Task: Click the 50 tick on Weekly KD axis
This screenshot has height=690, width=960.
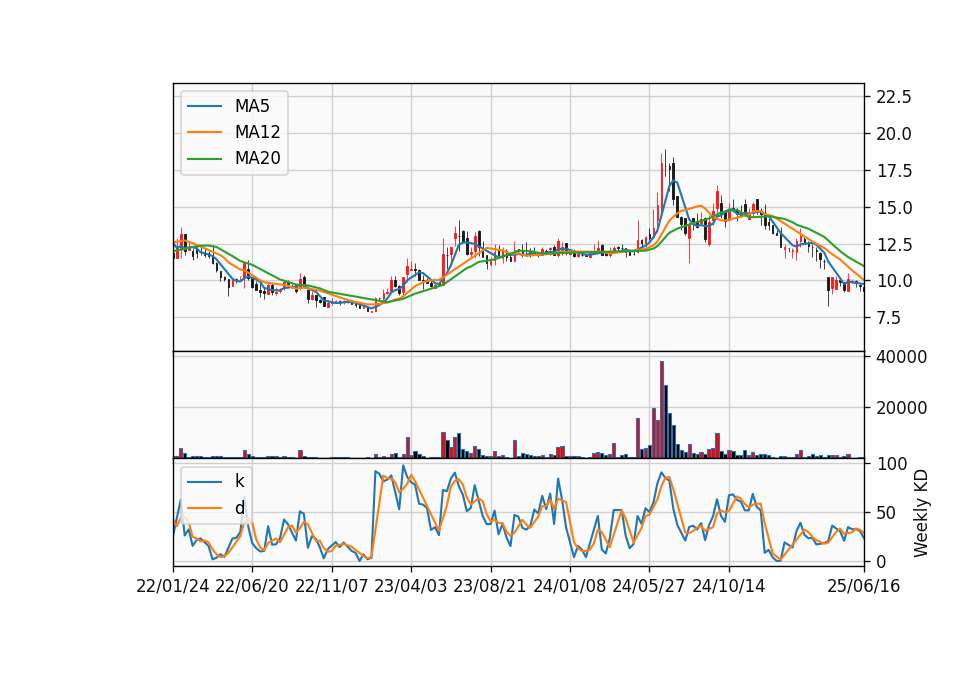Action: [885, 512]
